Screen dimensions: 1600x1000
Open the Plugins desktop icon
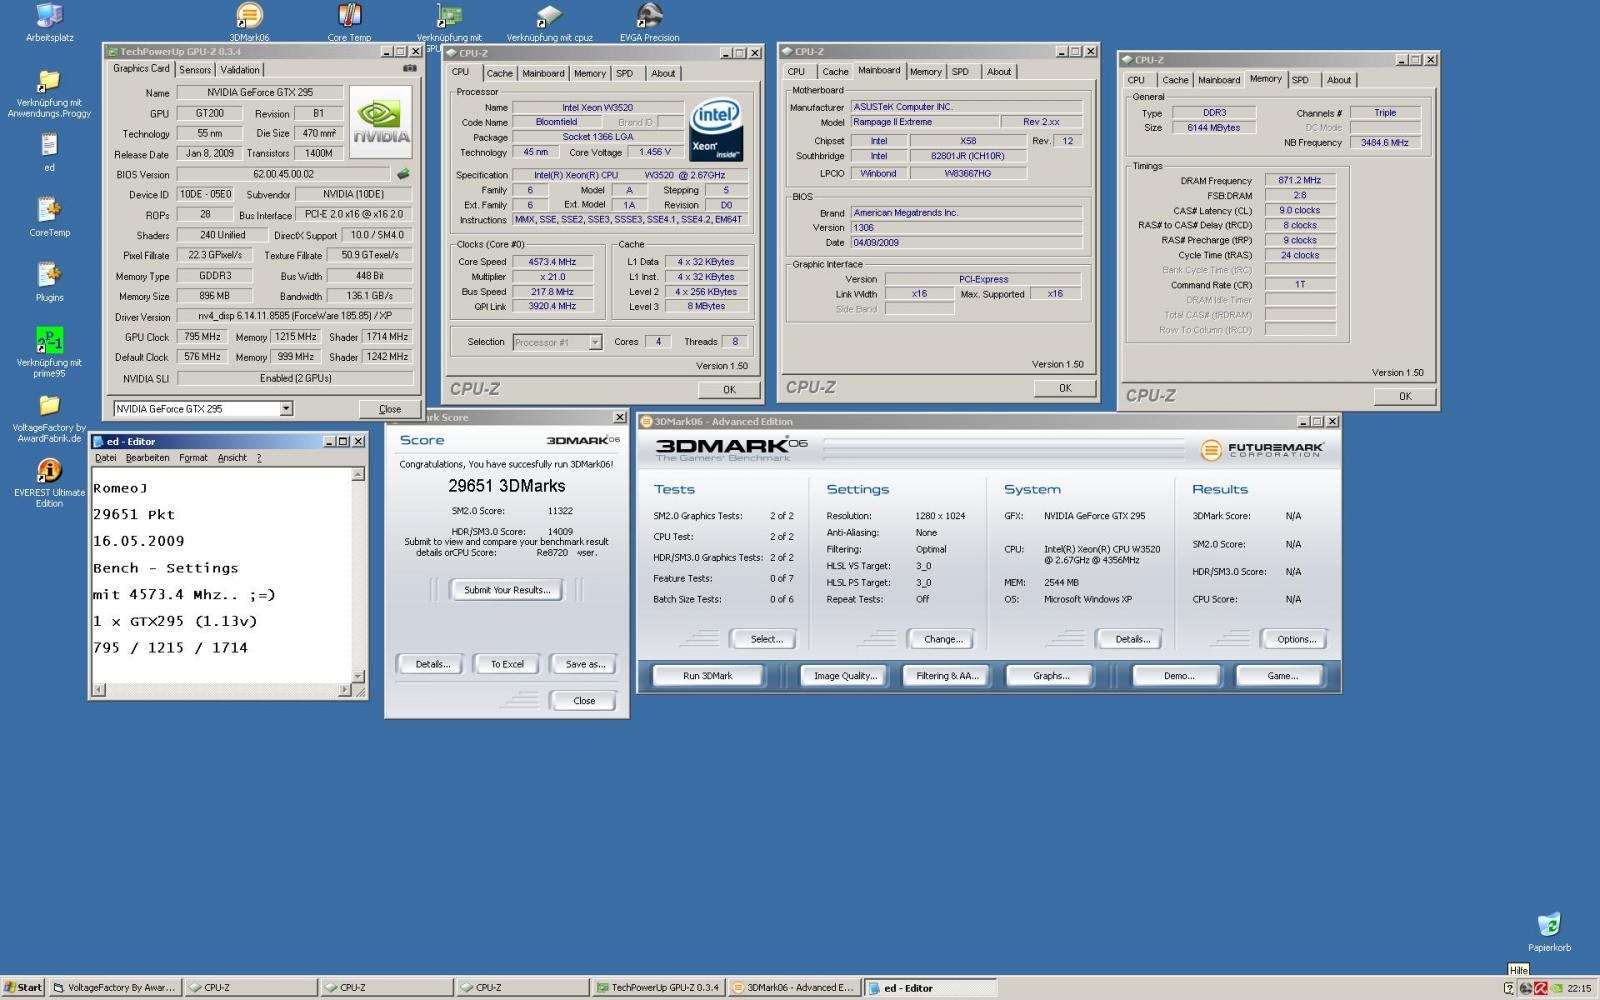[49, 282]
